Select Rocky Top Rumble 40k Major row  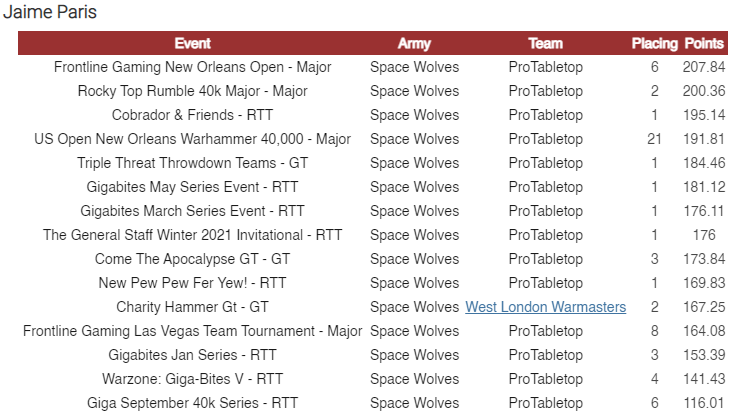click(192, 91)
